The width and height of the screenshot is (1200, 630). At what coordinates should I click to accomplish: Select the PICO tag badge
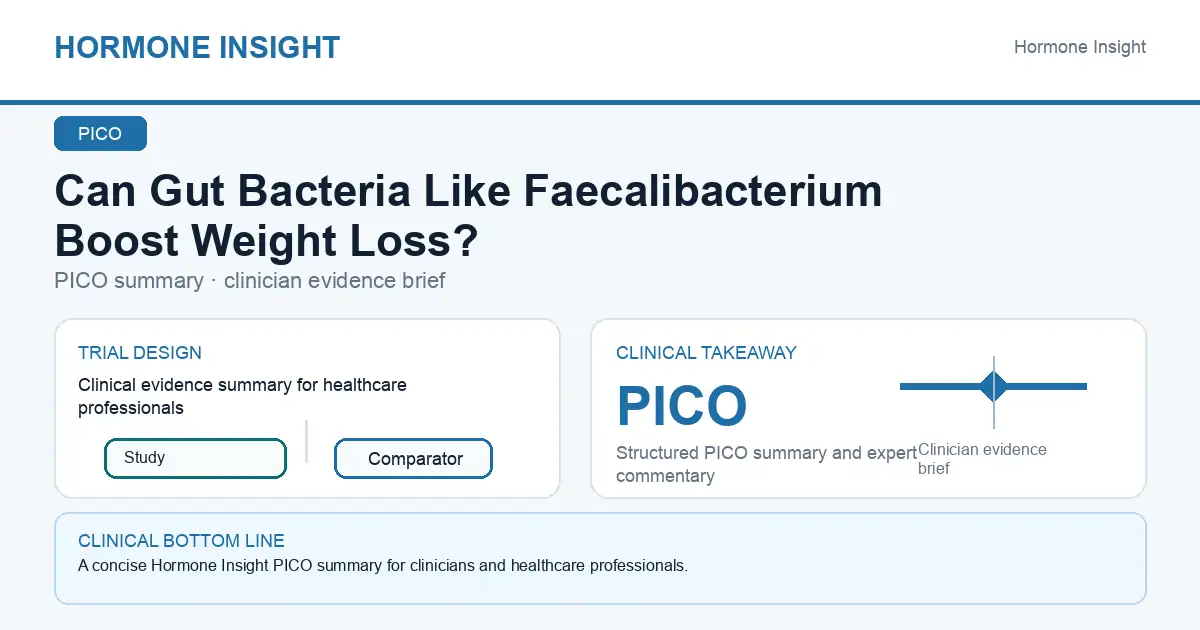tap(100, 134)
